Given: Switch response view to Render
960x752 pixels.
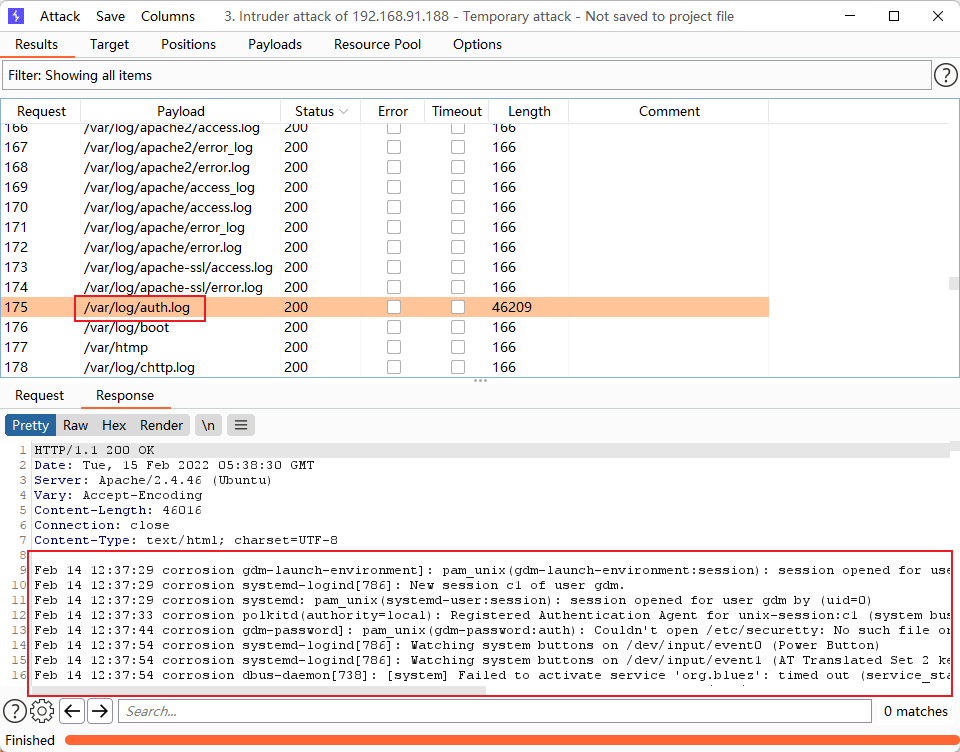Looking at the screenshot, I should click(162, 425).
